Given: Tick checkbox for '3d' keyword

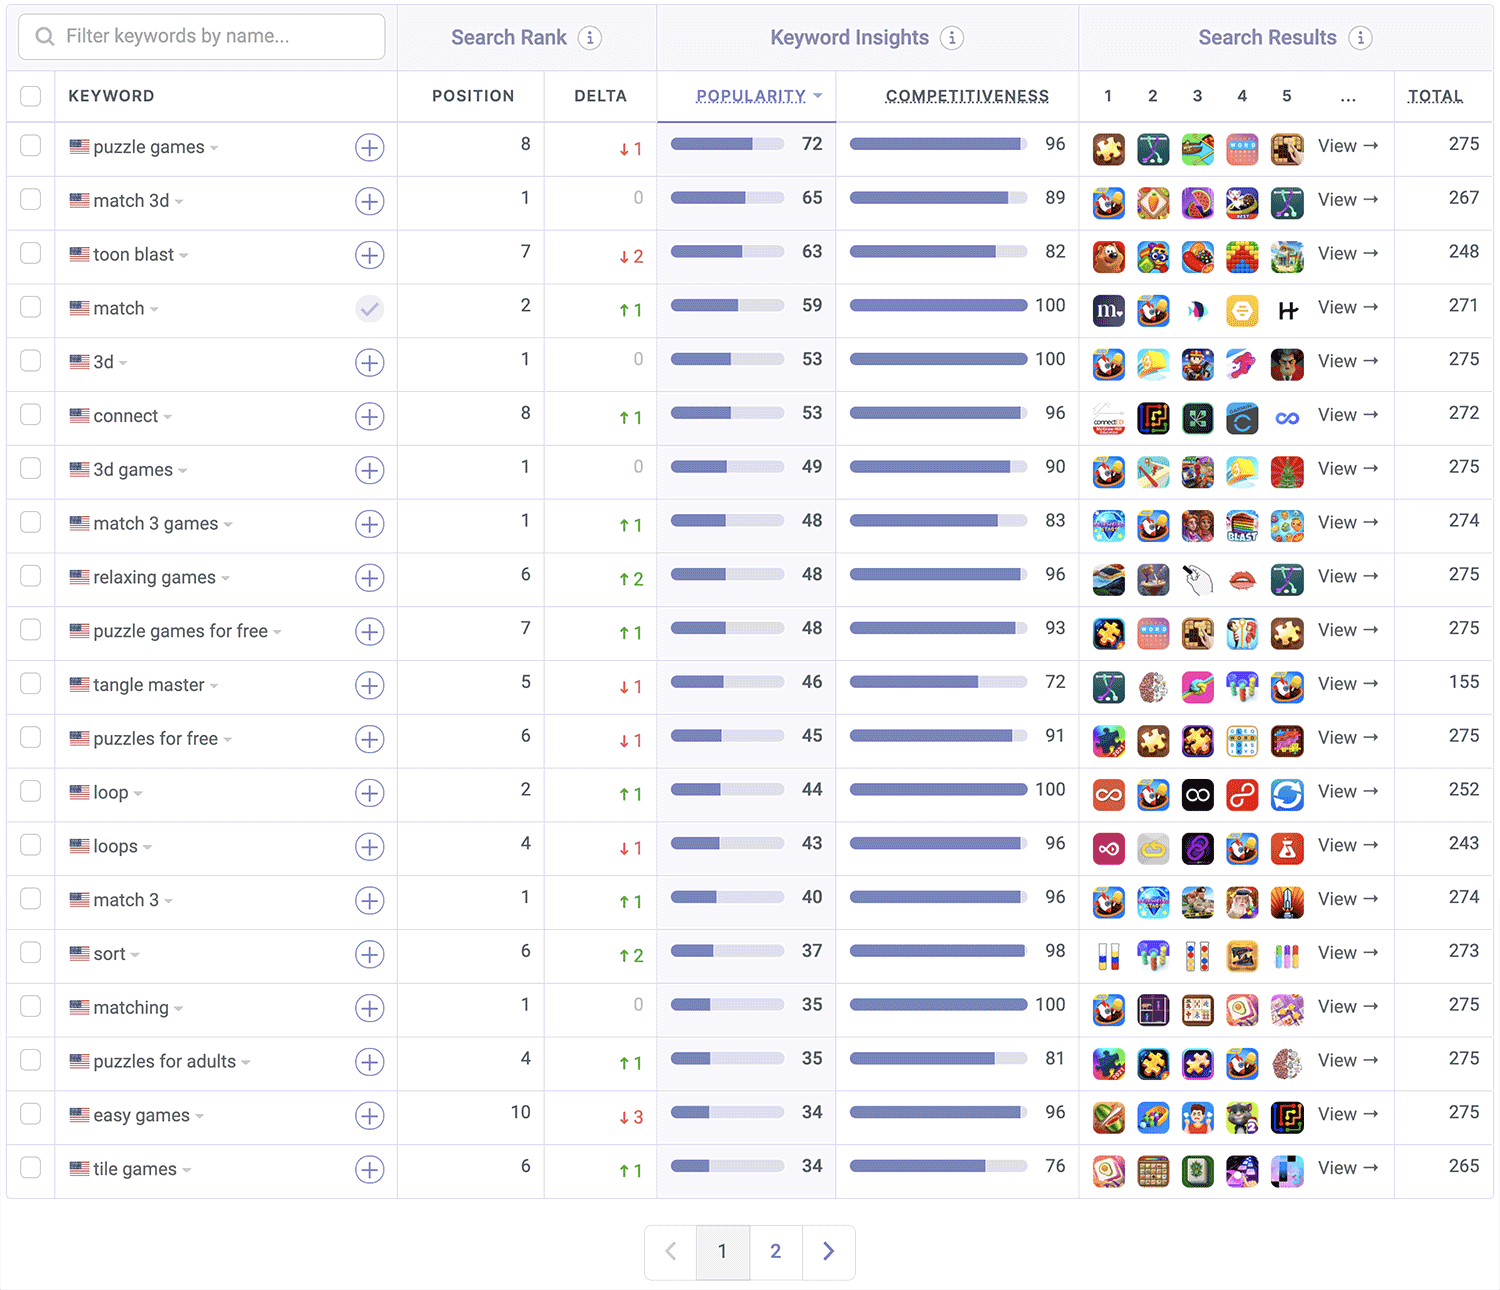Looking at the screenshot, I should click(31, 360).
